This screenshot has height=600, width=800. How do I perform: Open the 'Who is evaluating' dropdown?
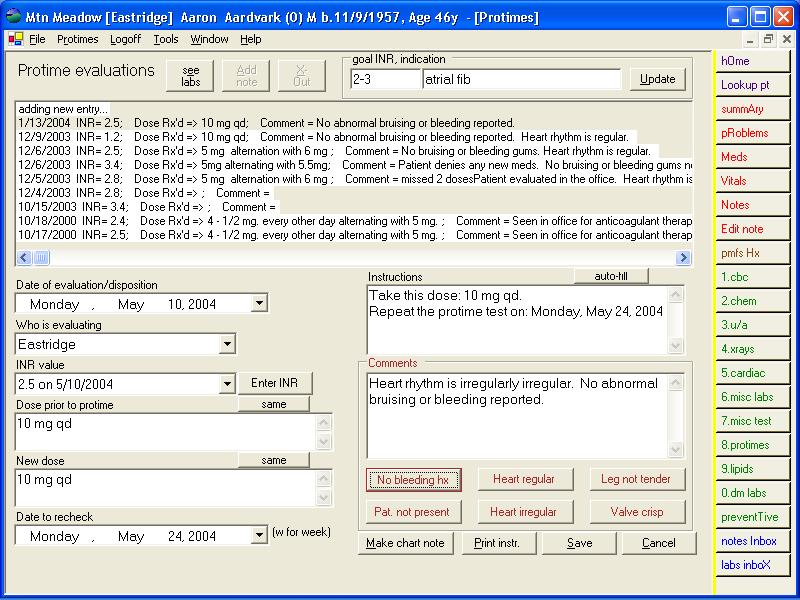tap(227, 344)
